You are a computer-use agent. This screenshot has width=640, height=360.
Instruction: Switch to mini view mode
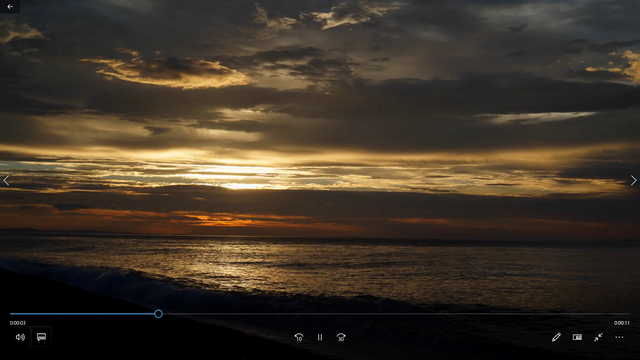[577, 337]
